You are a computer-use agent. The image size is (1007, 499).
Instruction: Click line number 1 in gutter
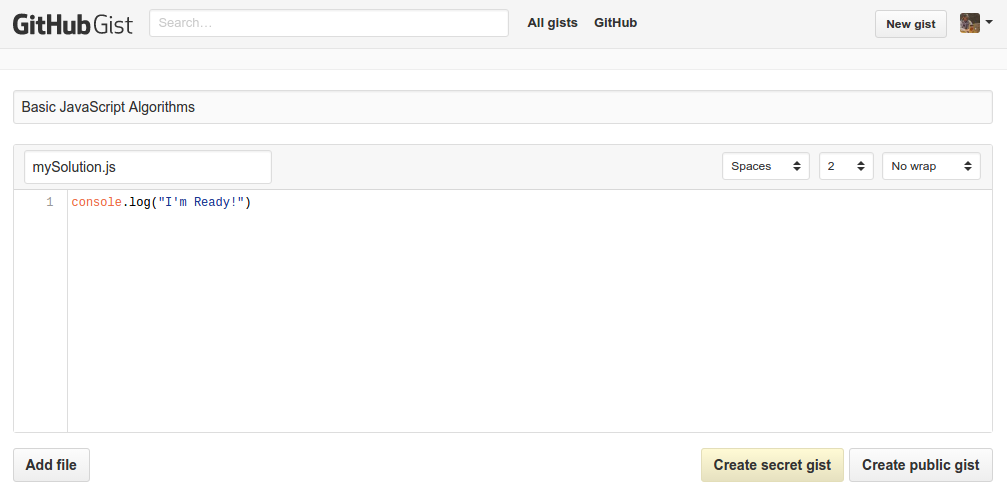click(49, 203)
